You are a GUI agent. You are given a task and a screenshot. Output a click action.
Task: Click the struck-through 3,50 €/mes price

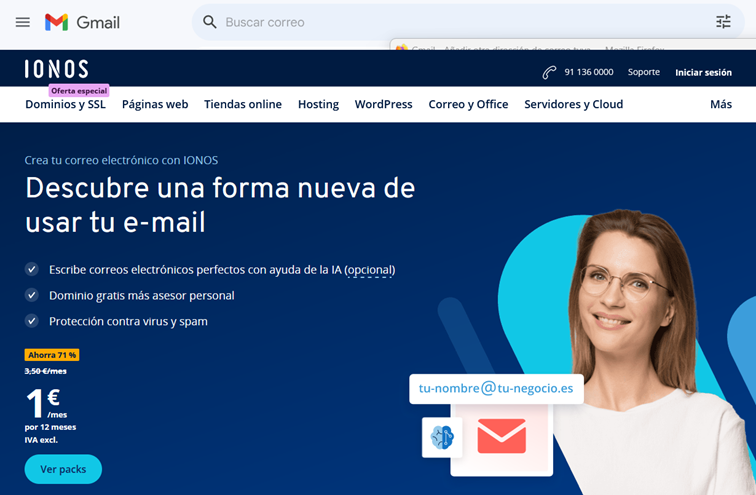tap(46, 371)
